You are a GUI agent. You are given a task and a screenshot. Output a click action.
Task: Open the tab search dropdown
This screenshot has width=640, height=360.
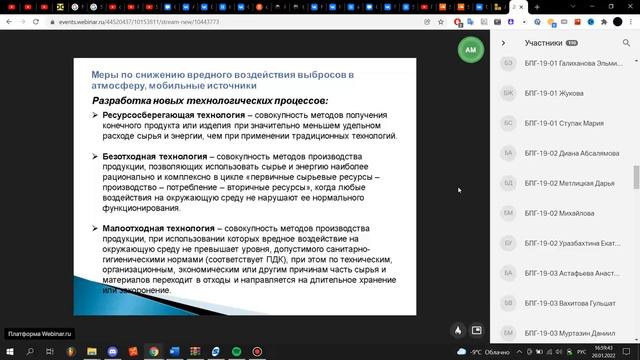pos(573,7)
